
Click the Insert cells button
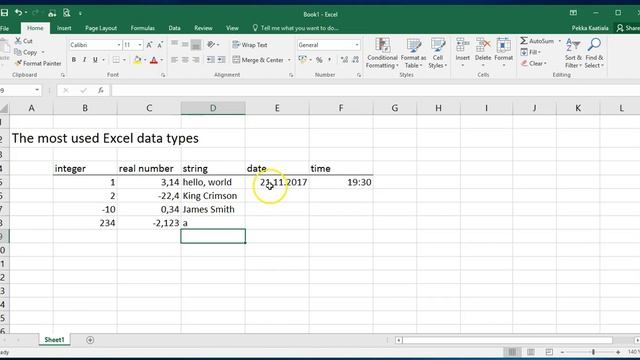pos(462,53)
